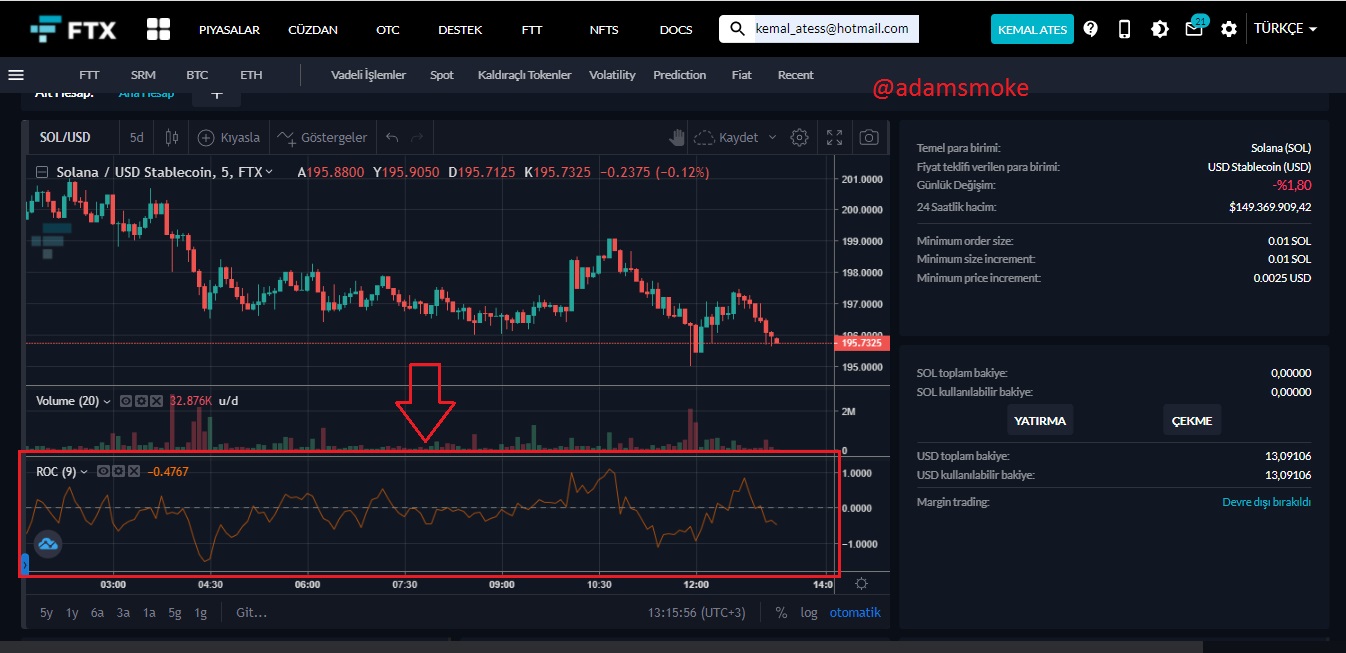Open the help question mark icon
The height and width of the screenshot is (653, 1346).
click(1090, 29)
